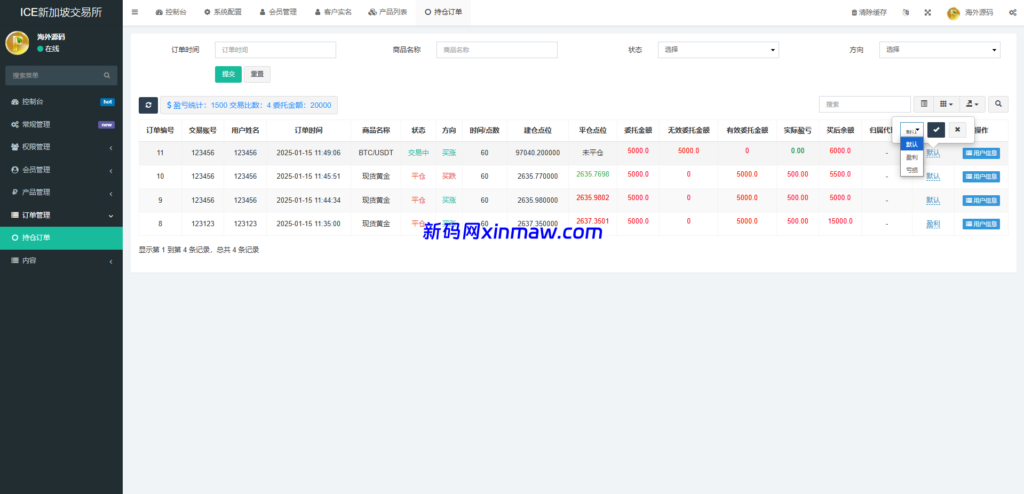Click the 重置 button
This screenshot has width=1024, height=494.
(257, 74)
